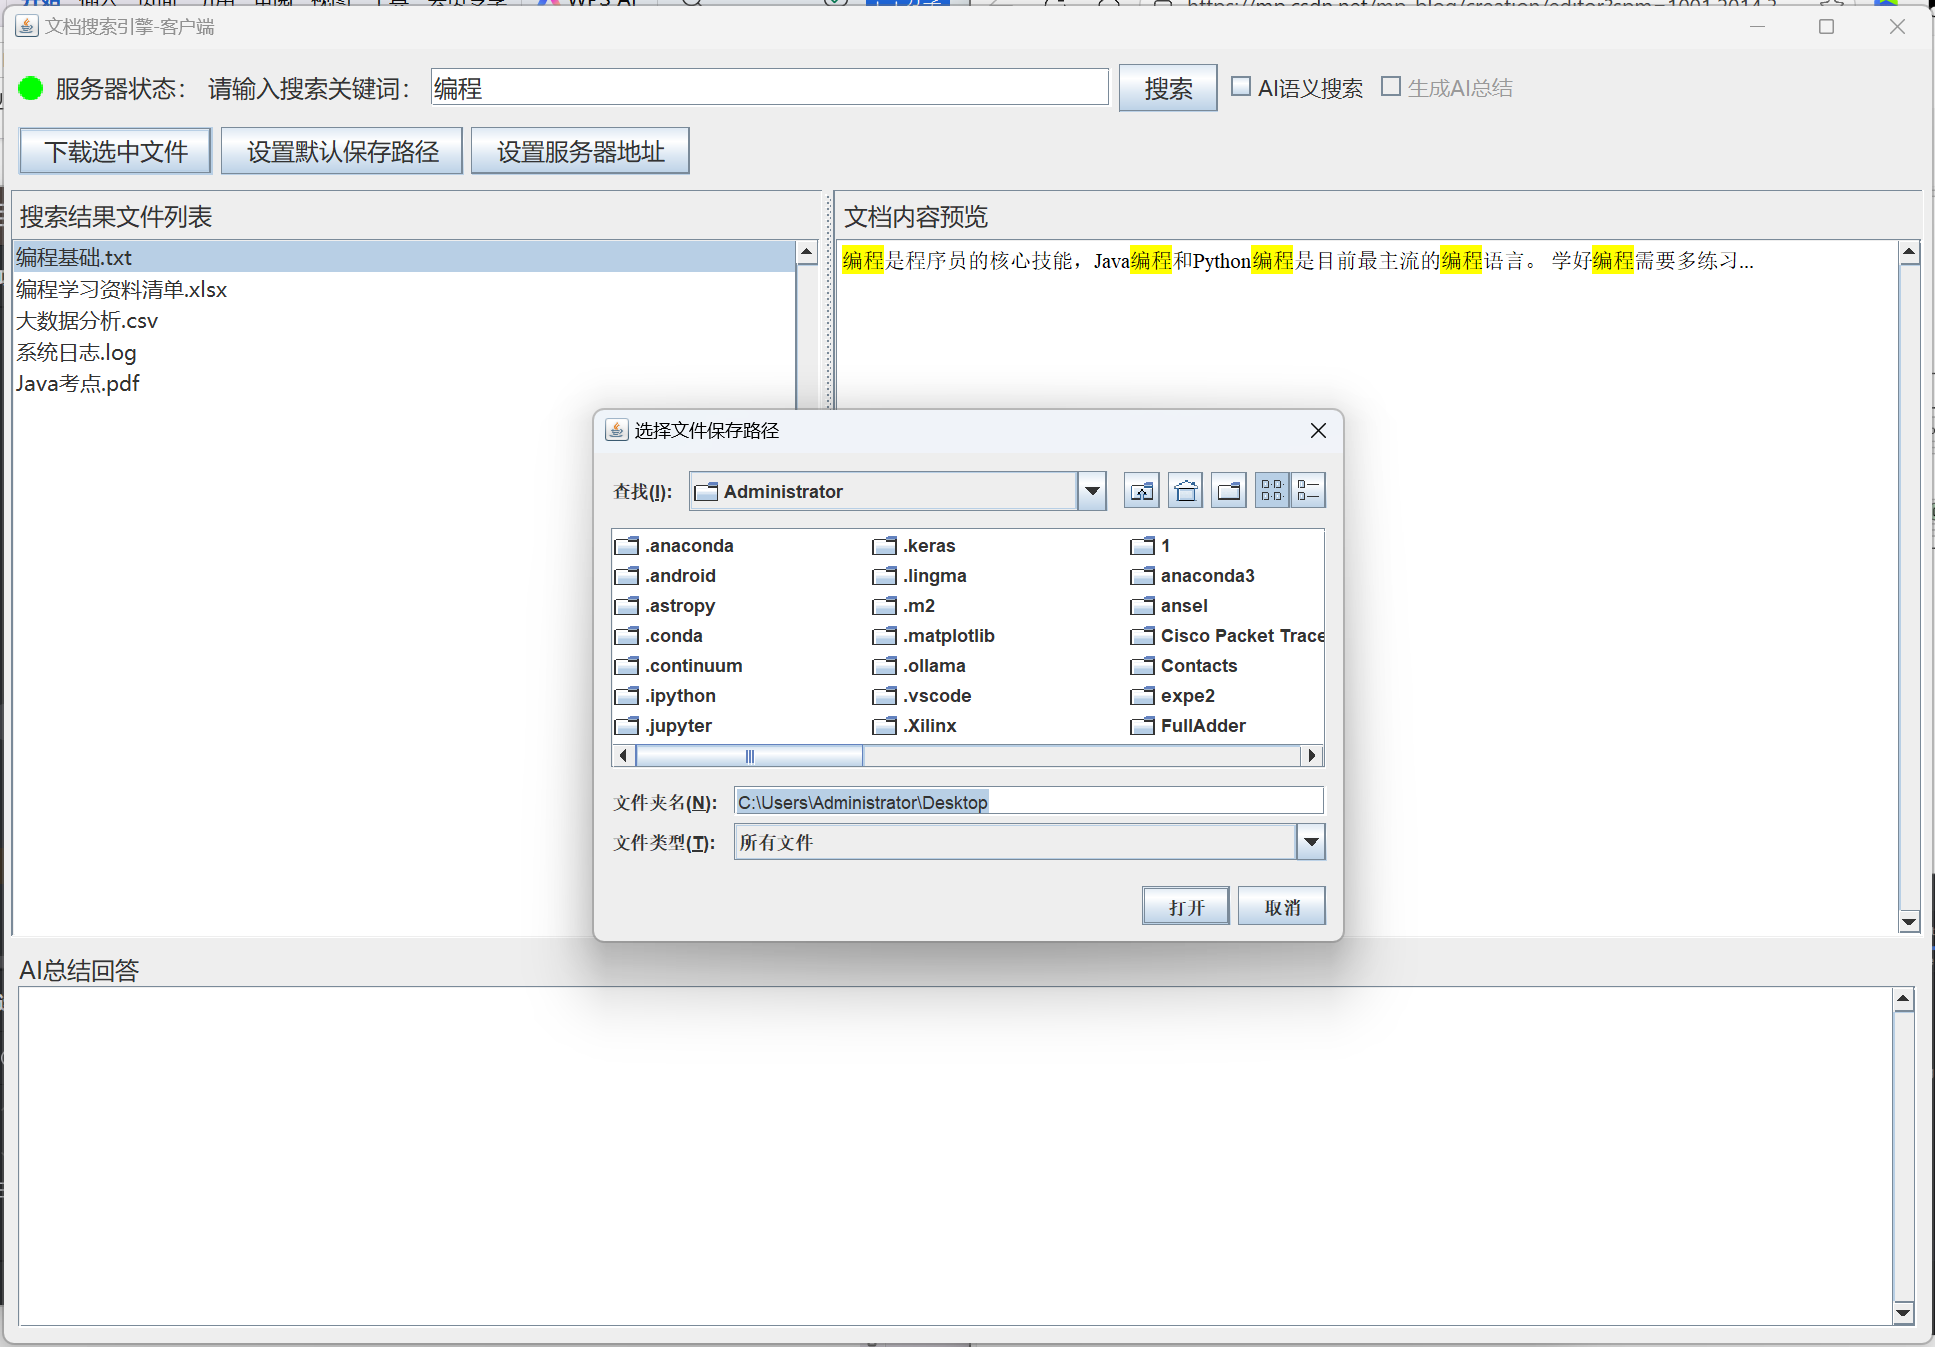The image size is (1935, 1347).
Task: Select the .jupyter folder
Action: [x=678, y=726]
